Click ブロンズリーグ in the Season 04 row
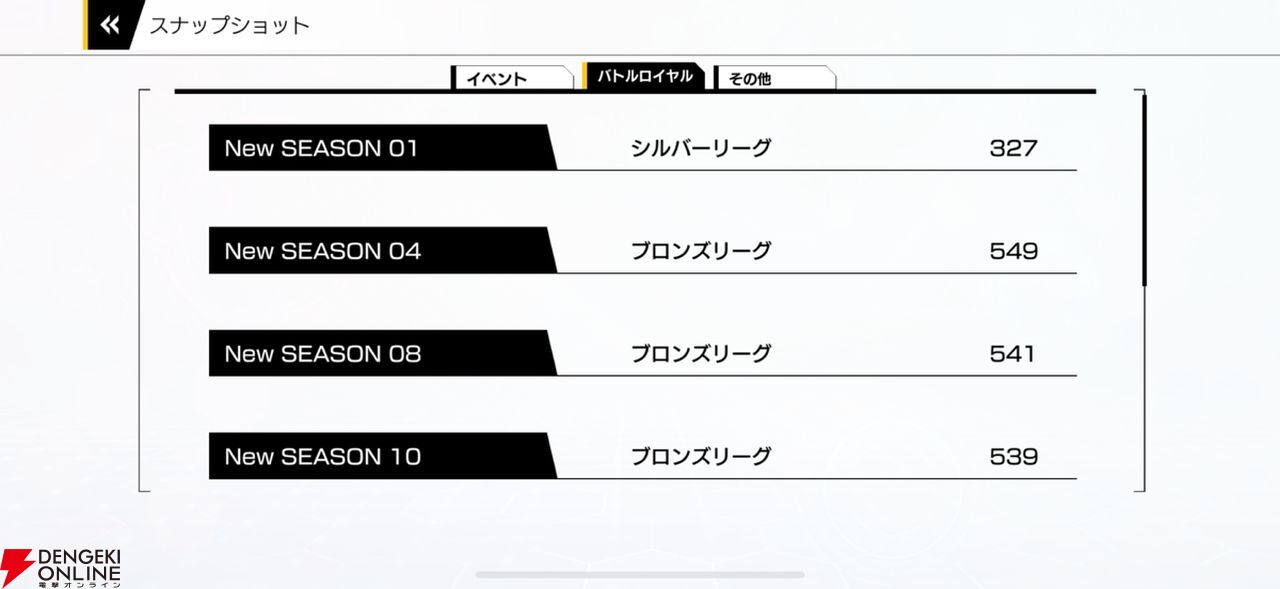Viewport: 1280px width, 589px height. click(x=701, y=251)
